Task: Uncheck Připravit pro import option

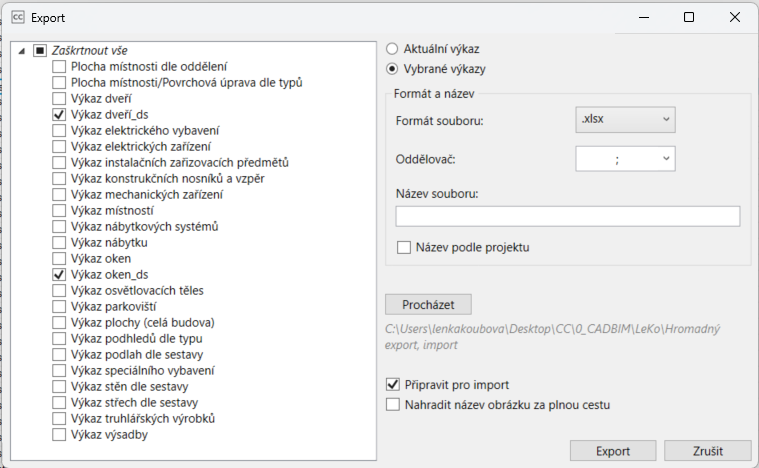Action: 392,385
